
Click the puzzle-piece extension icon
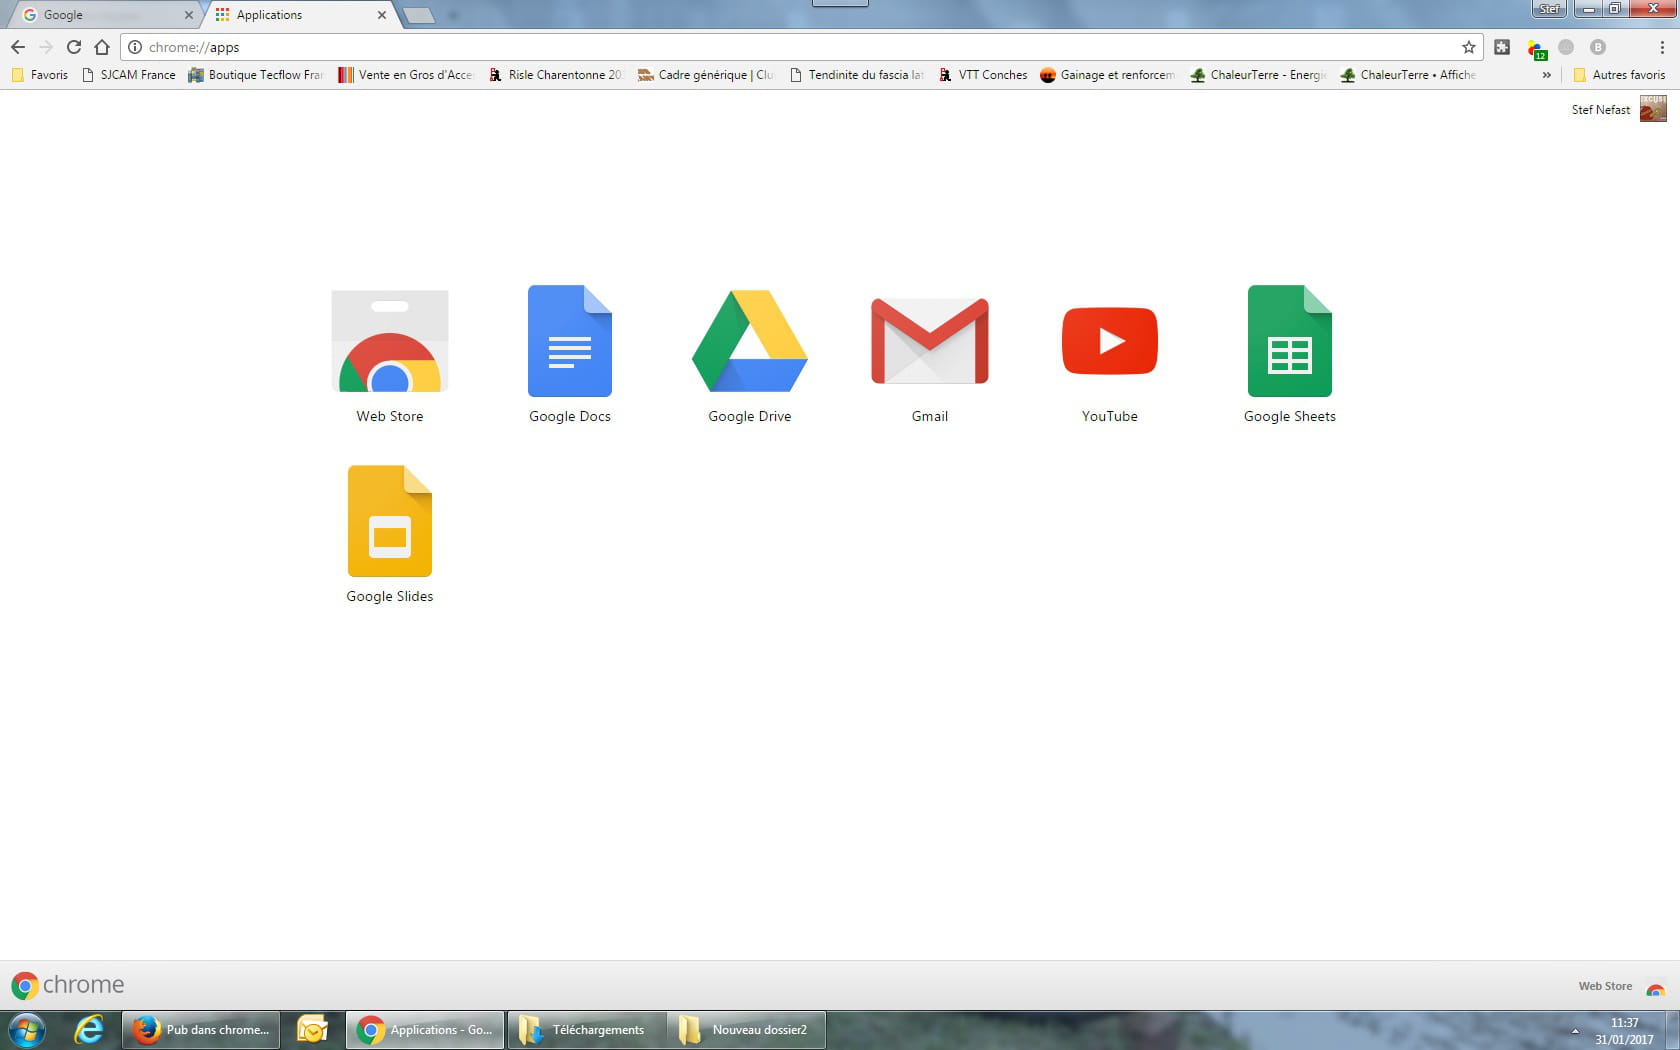1502,47
